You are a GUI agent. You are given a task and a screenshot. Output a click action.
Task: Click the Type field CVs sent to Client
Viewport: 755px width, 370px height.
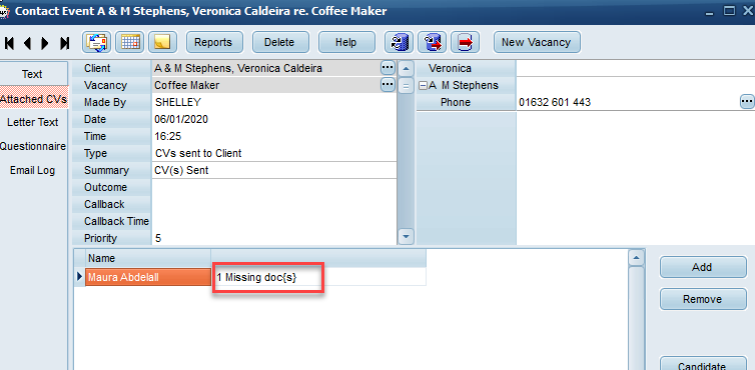pyautogui.click(x=274, y=153)
